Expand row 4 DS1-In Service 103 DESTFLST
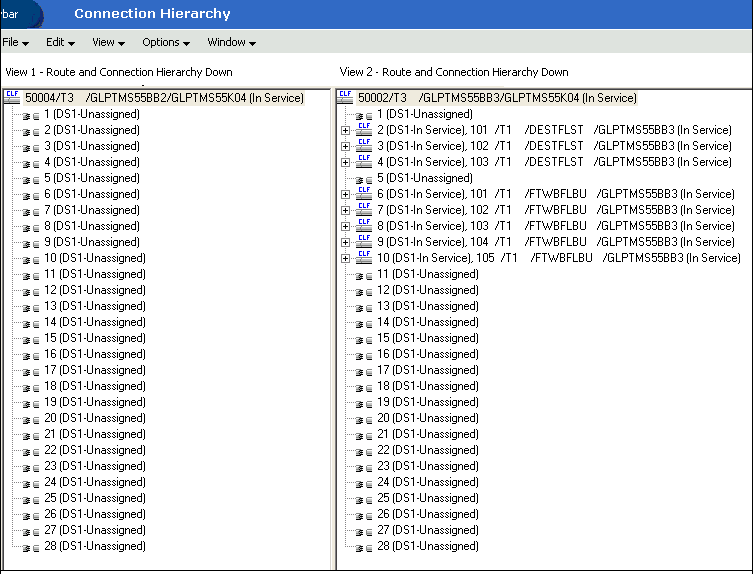The image size is (754, 574). [345, 162]
